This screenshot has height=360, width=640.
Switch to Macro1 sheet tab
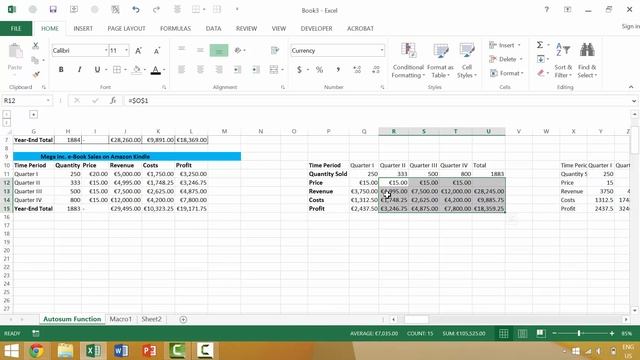click(121, 319)
